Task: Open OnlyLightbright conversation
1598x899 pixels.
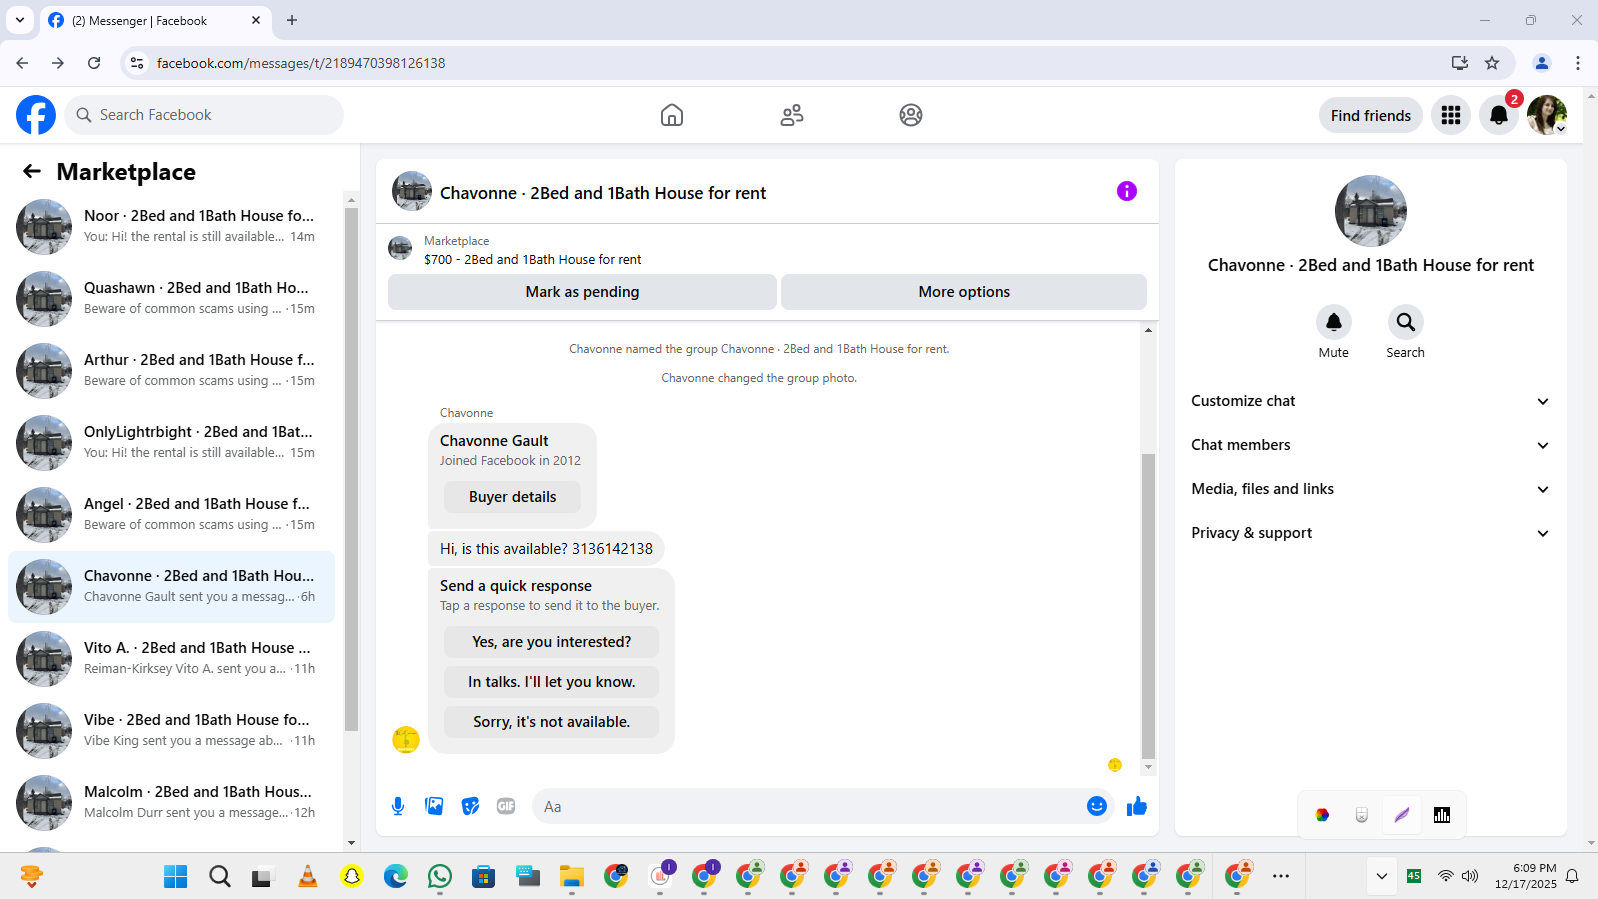Action: (172, 442)
